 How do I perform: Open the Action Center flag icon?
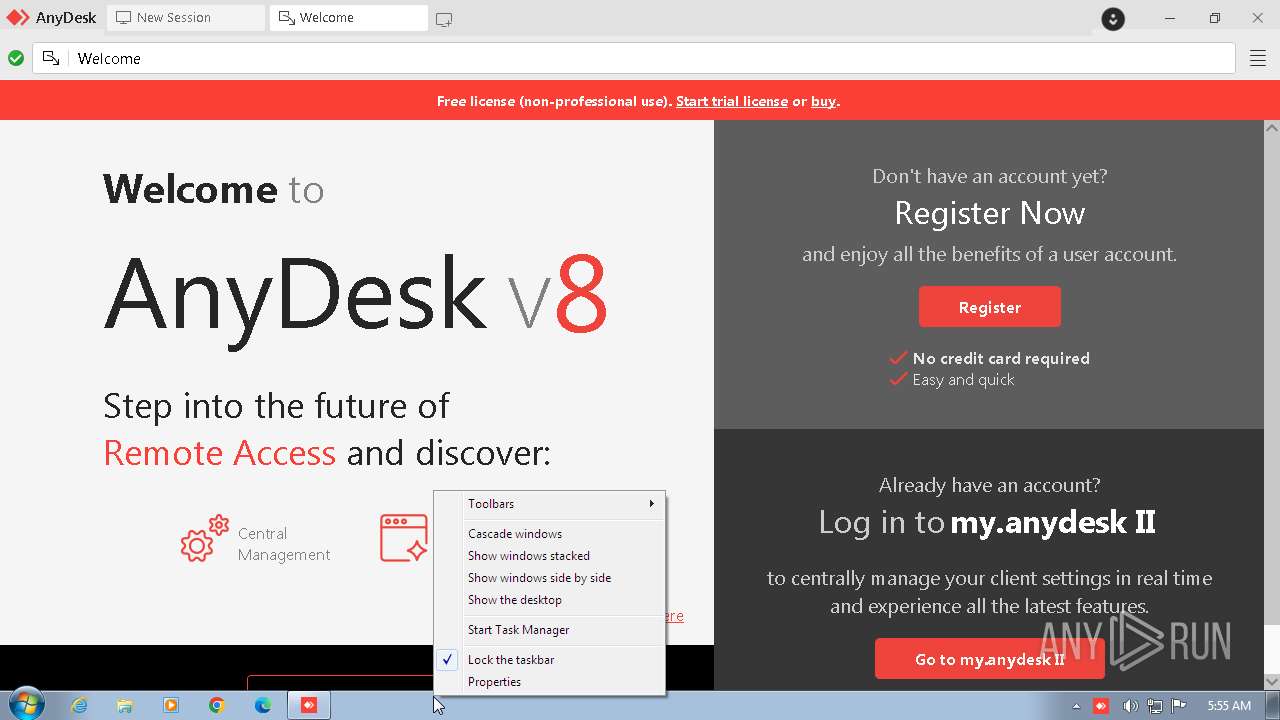point(1178,706)
